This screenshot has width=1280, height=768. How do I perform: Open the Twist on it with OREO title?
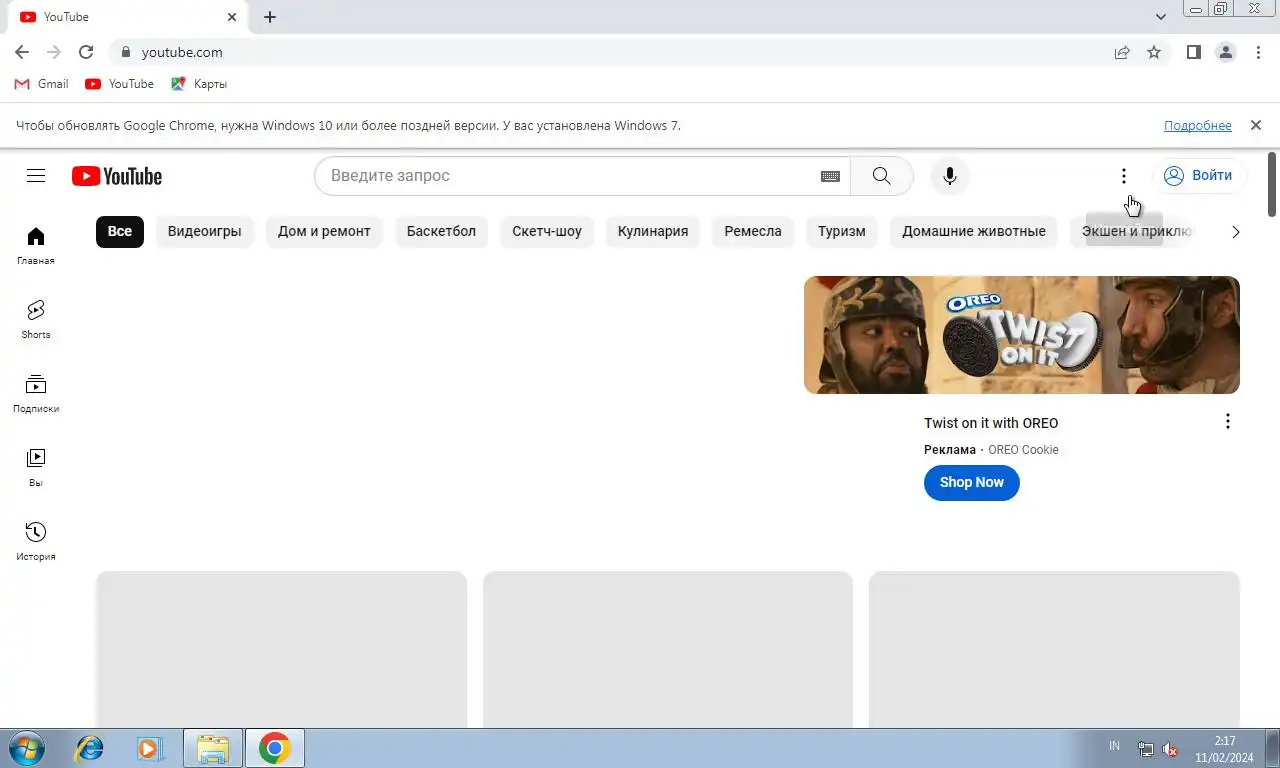coord(991,423)
